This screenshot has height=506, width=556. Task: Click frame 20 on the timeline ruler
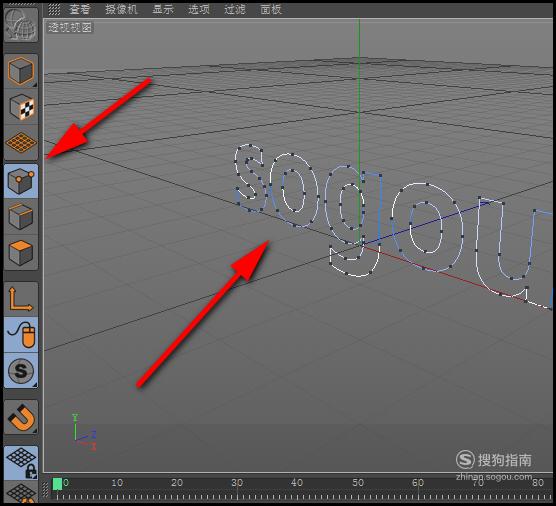click(x=177, y=483)
